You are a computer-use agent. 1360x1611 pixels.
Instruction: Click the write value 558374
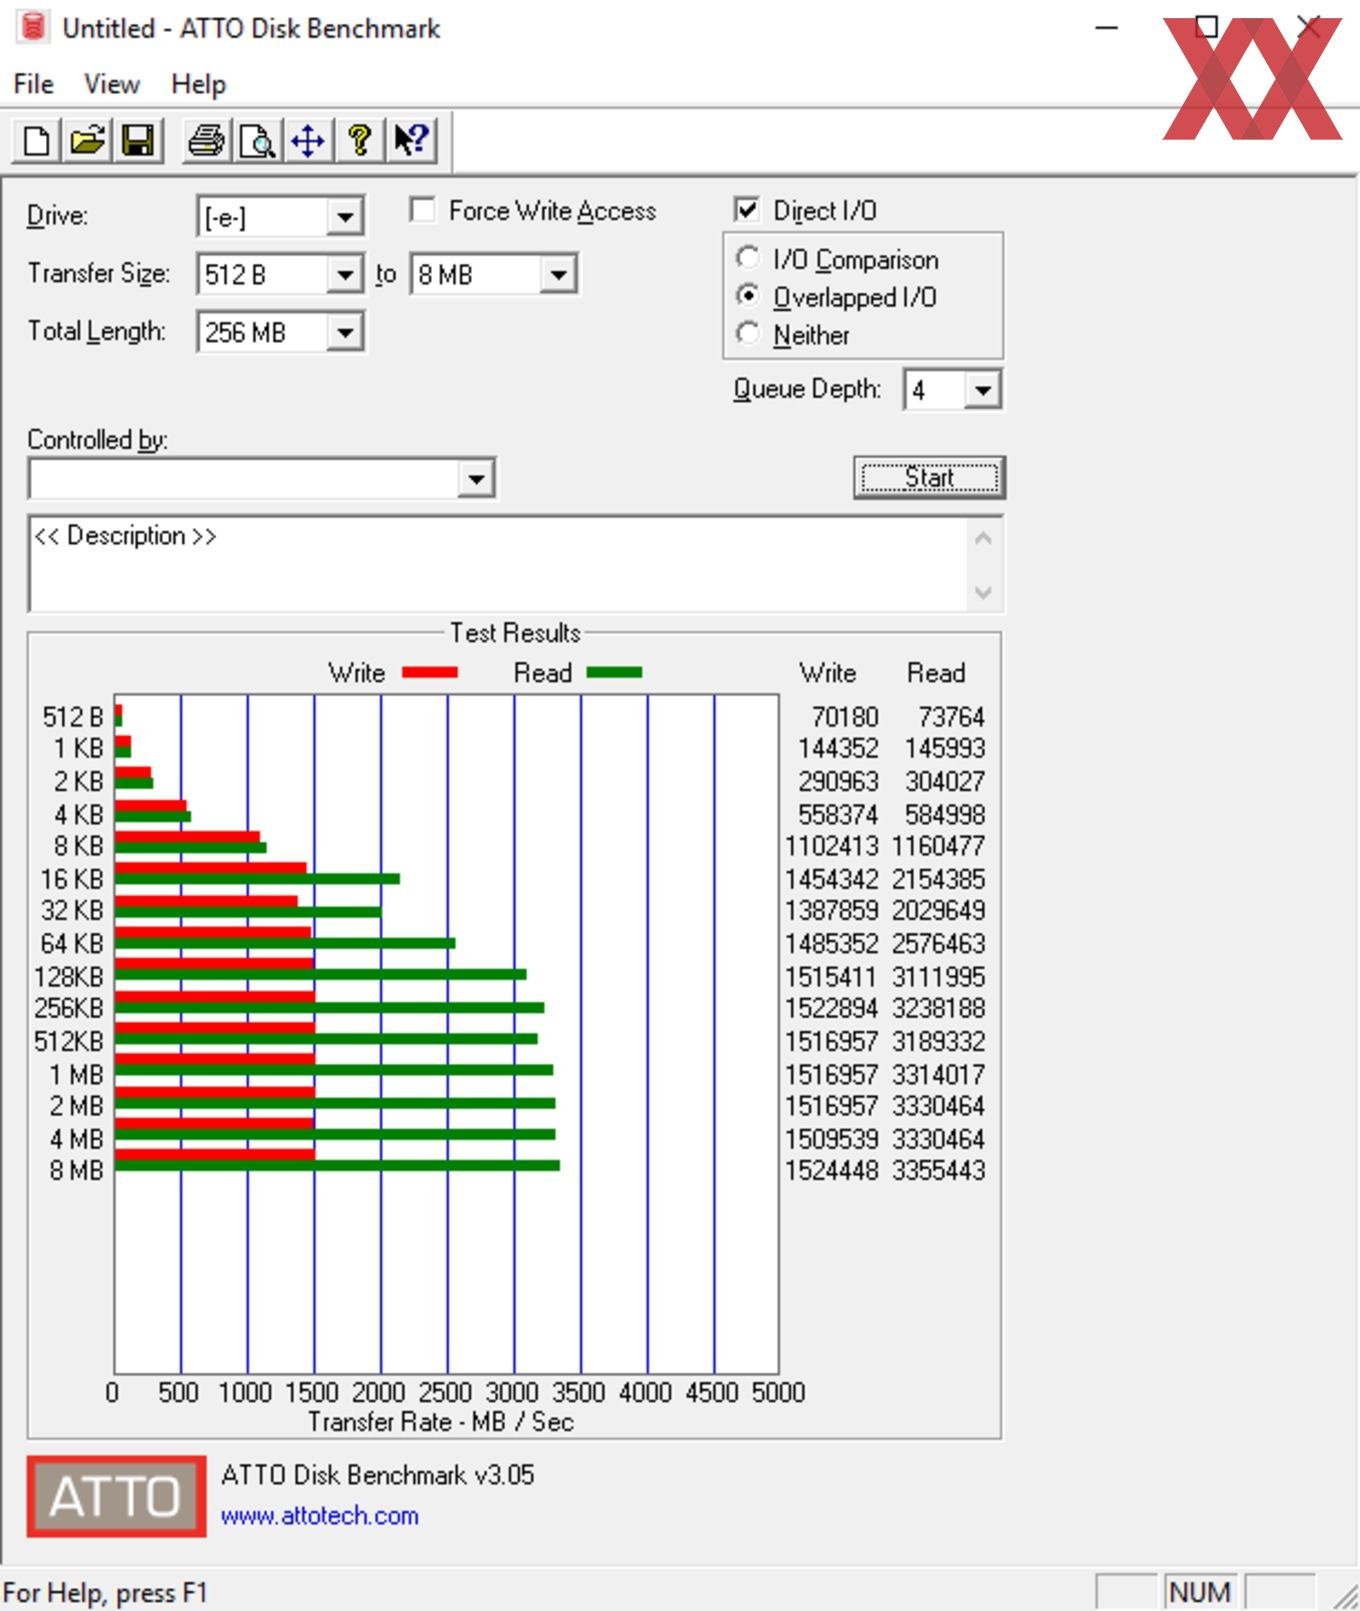click(x=838, y=814)
